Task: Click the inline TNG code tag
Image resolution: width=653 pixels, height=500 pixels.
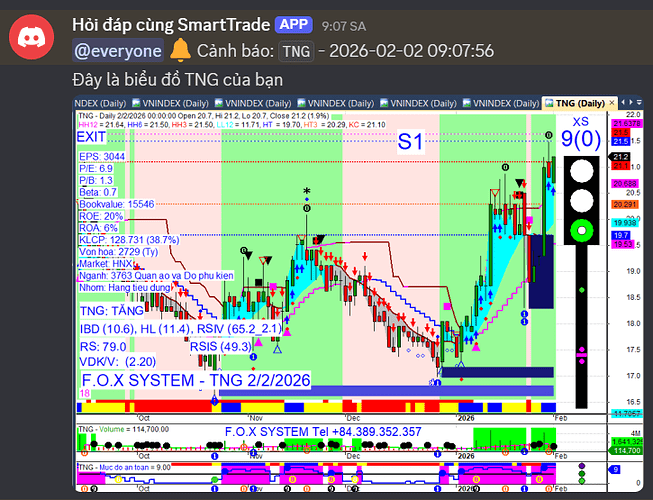Action: point(296,51)
